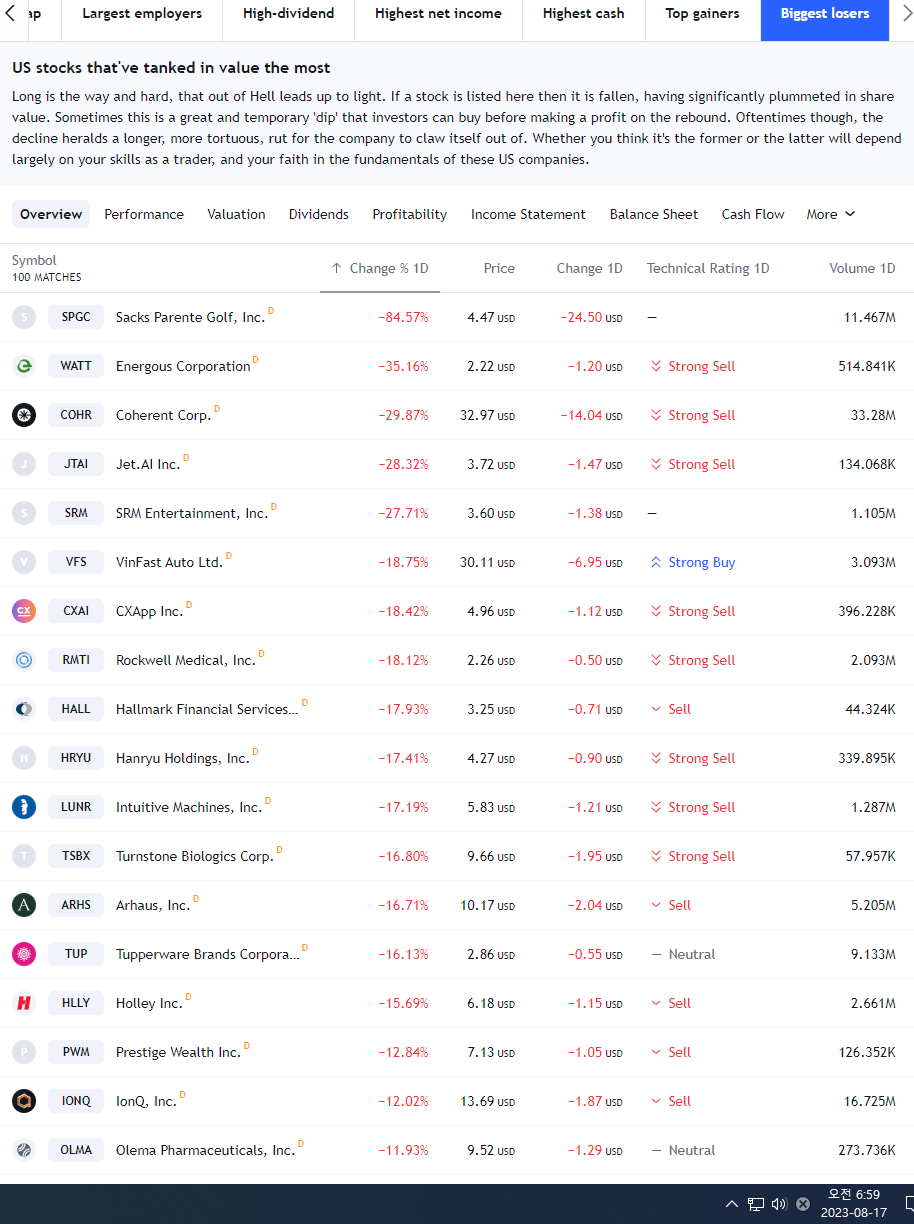Click the IonQ IONQ logo icon
This screenshot has width=914, height=1224.
pyautogui.click(x=24, y=1101)
